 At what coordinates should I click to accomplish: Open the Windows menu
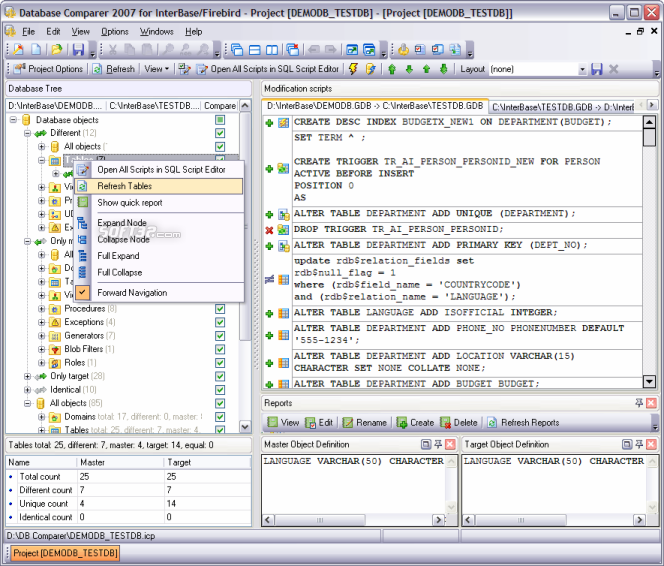pos(157,32)
